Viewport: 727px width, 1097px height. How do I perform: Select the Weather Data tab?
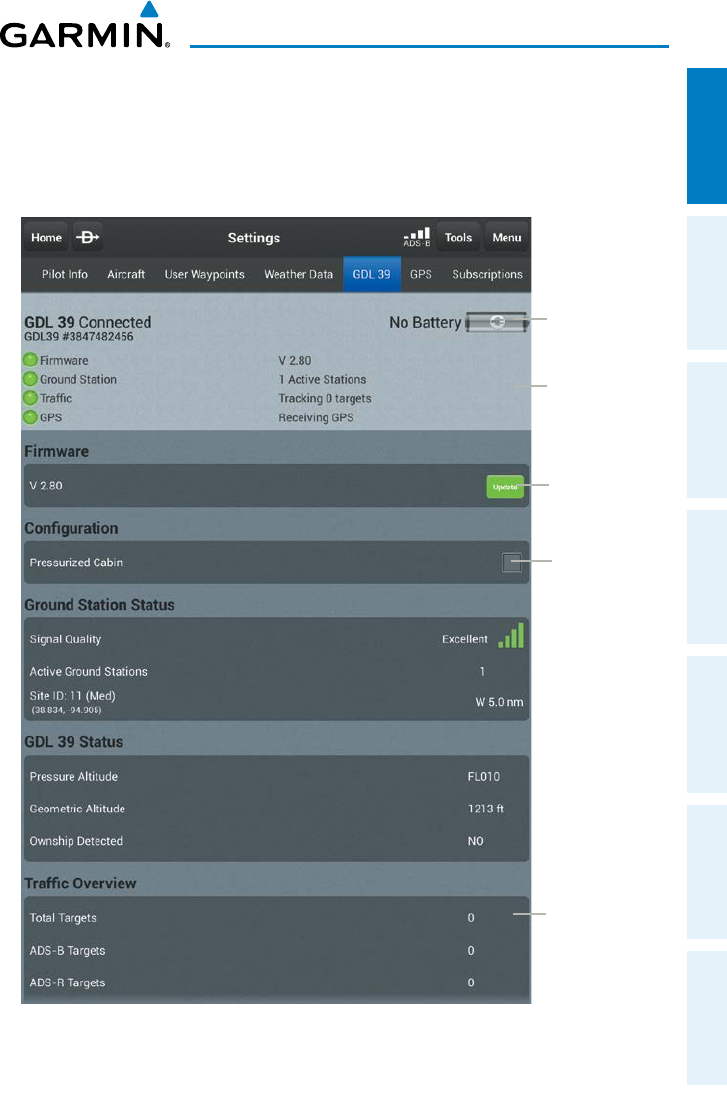pos(299,274)
